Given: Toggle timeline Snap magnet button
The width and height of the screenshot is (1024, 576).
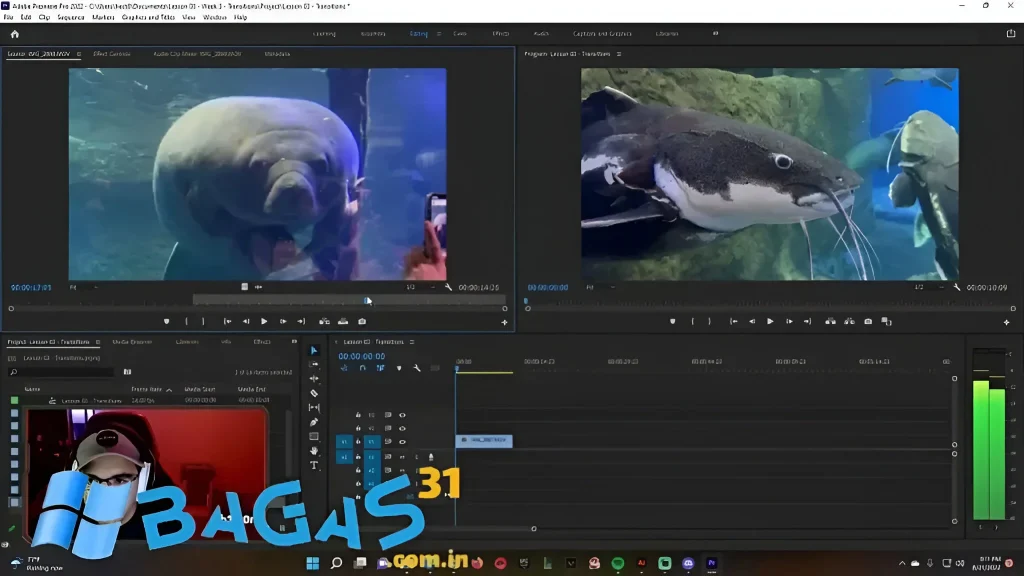Looking at the screenshot, I should 362,368.
